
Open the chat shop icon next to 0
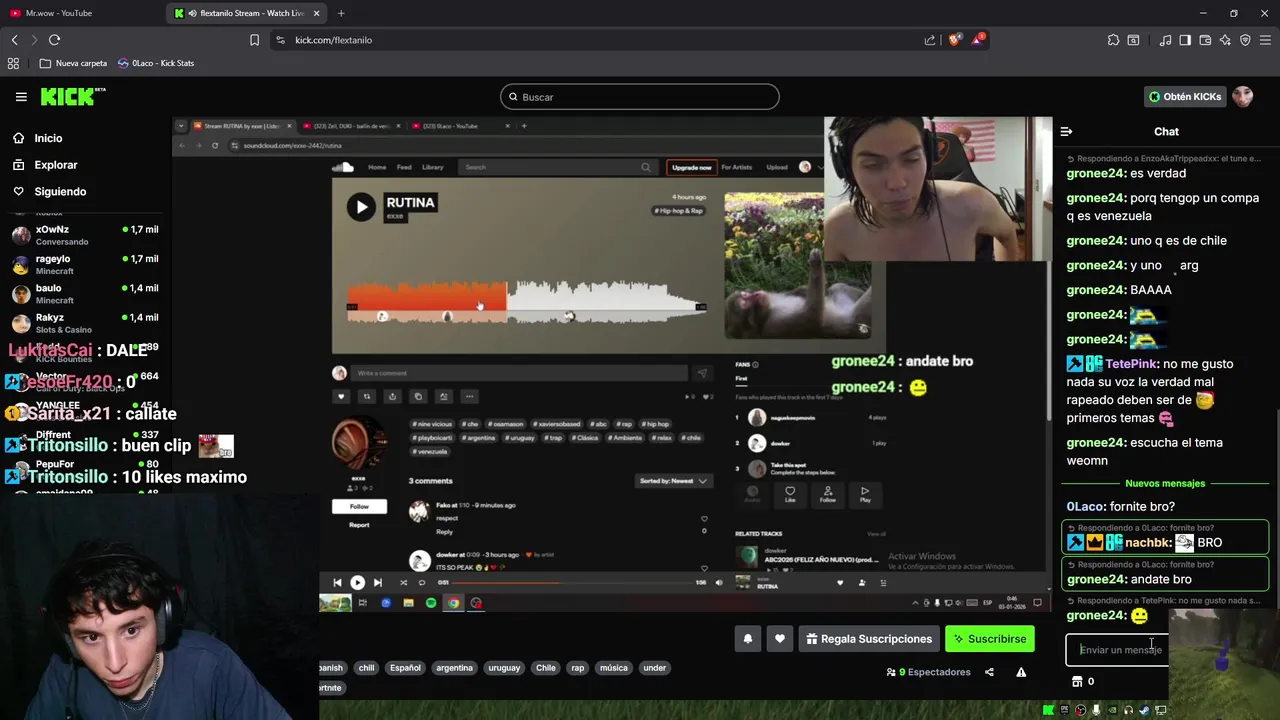coord(1077,682)
